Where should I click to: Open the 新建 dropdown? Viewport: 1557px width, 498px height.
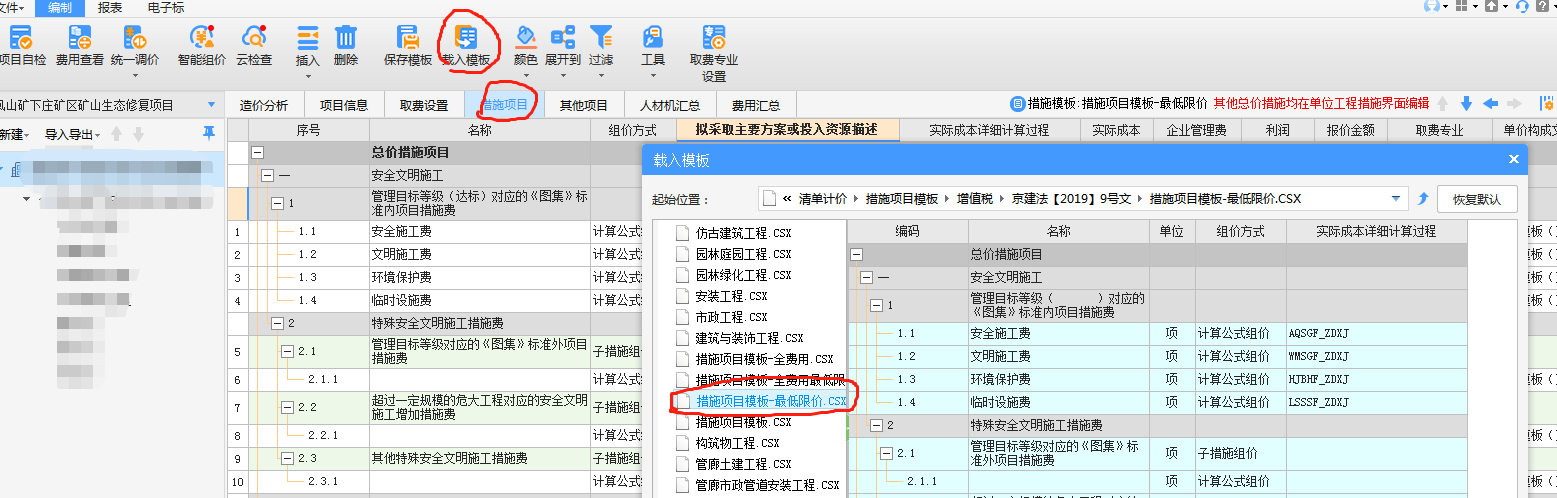click(14, 134)
